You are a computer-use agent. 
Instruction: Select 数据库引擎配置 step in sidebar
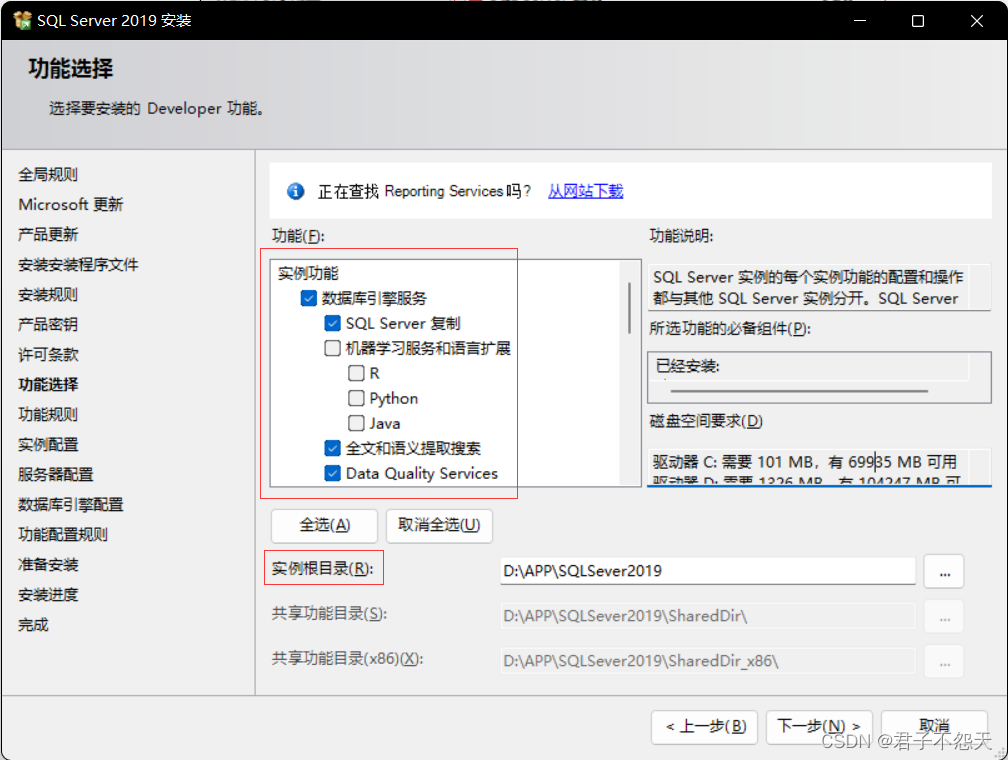coord(70,504)
